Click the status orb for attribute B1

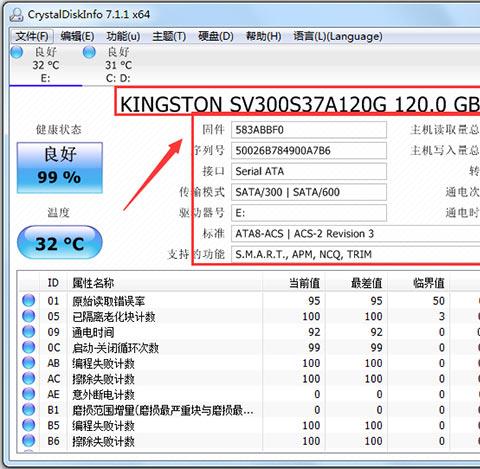tap(29, 410)
